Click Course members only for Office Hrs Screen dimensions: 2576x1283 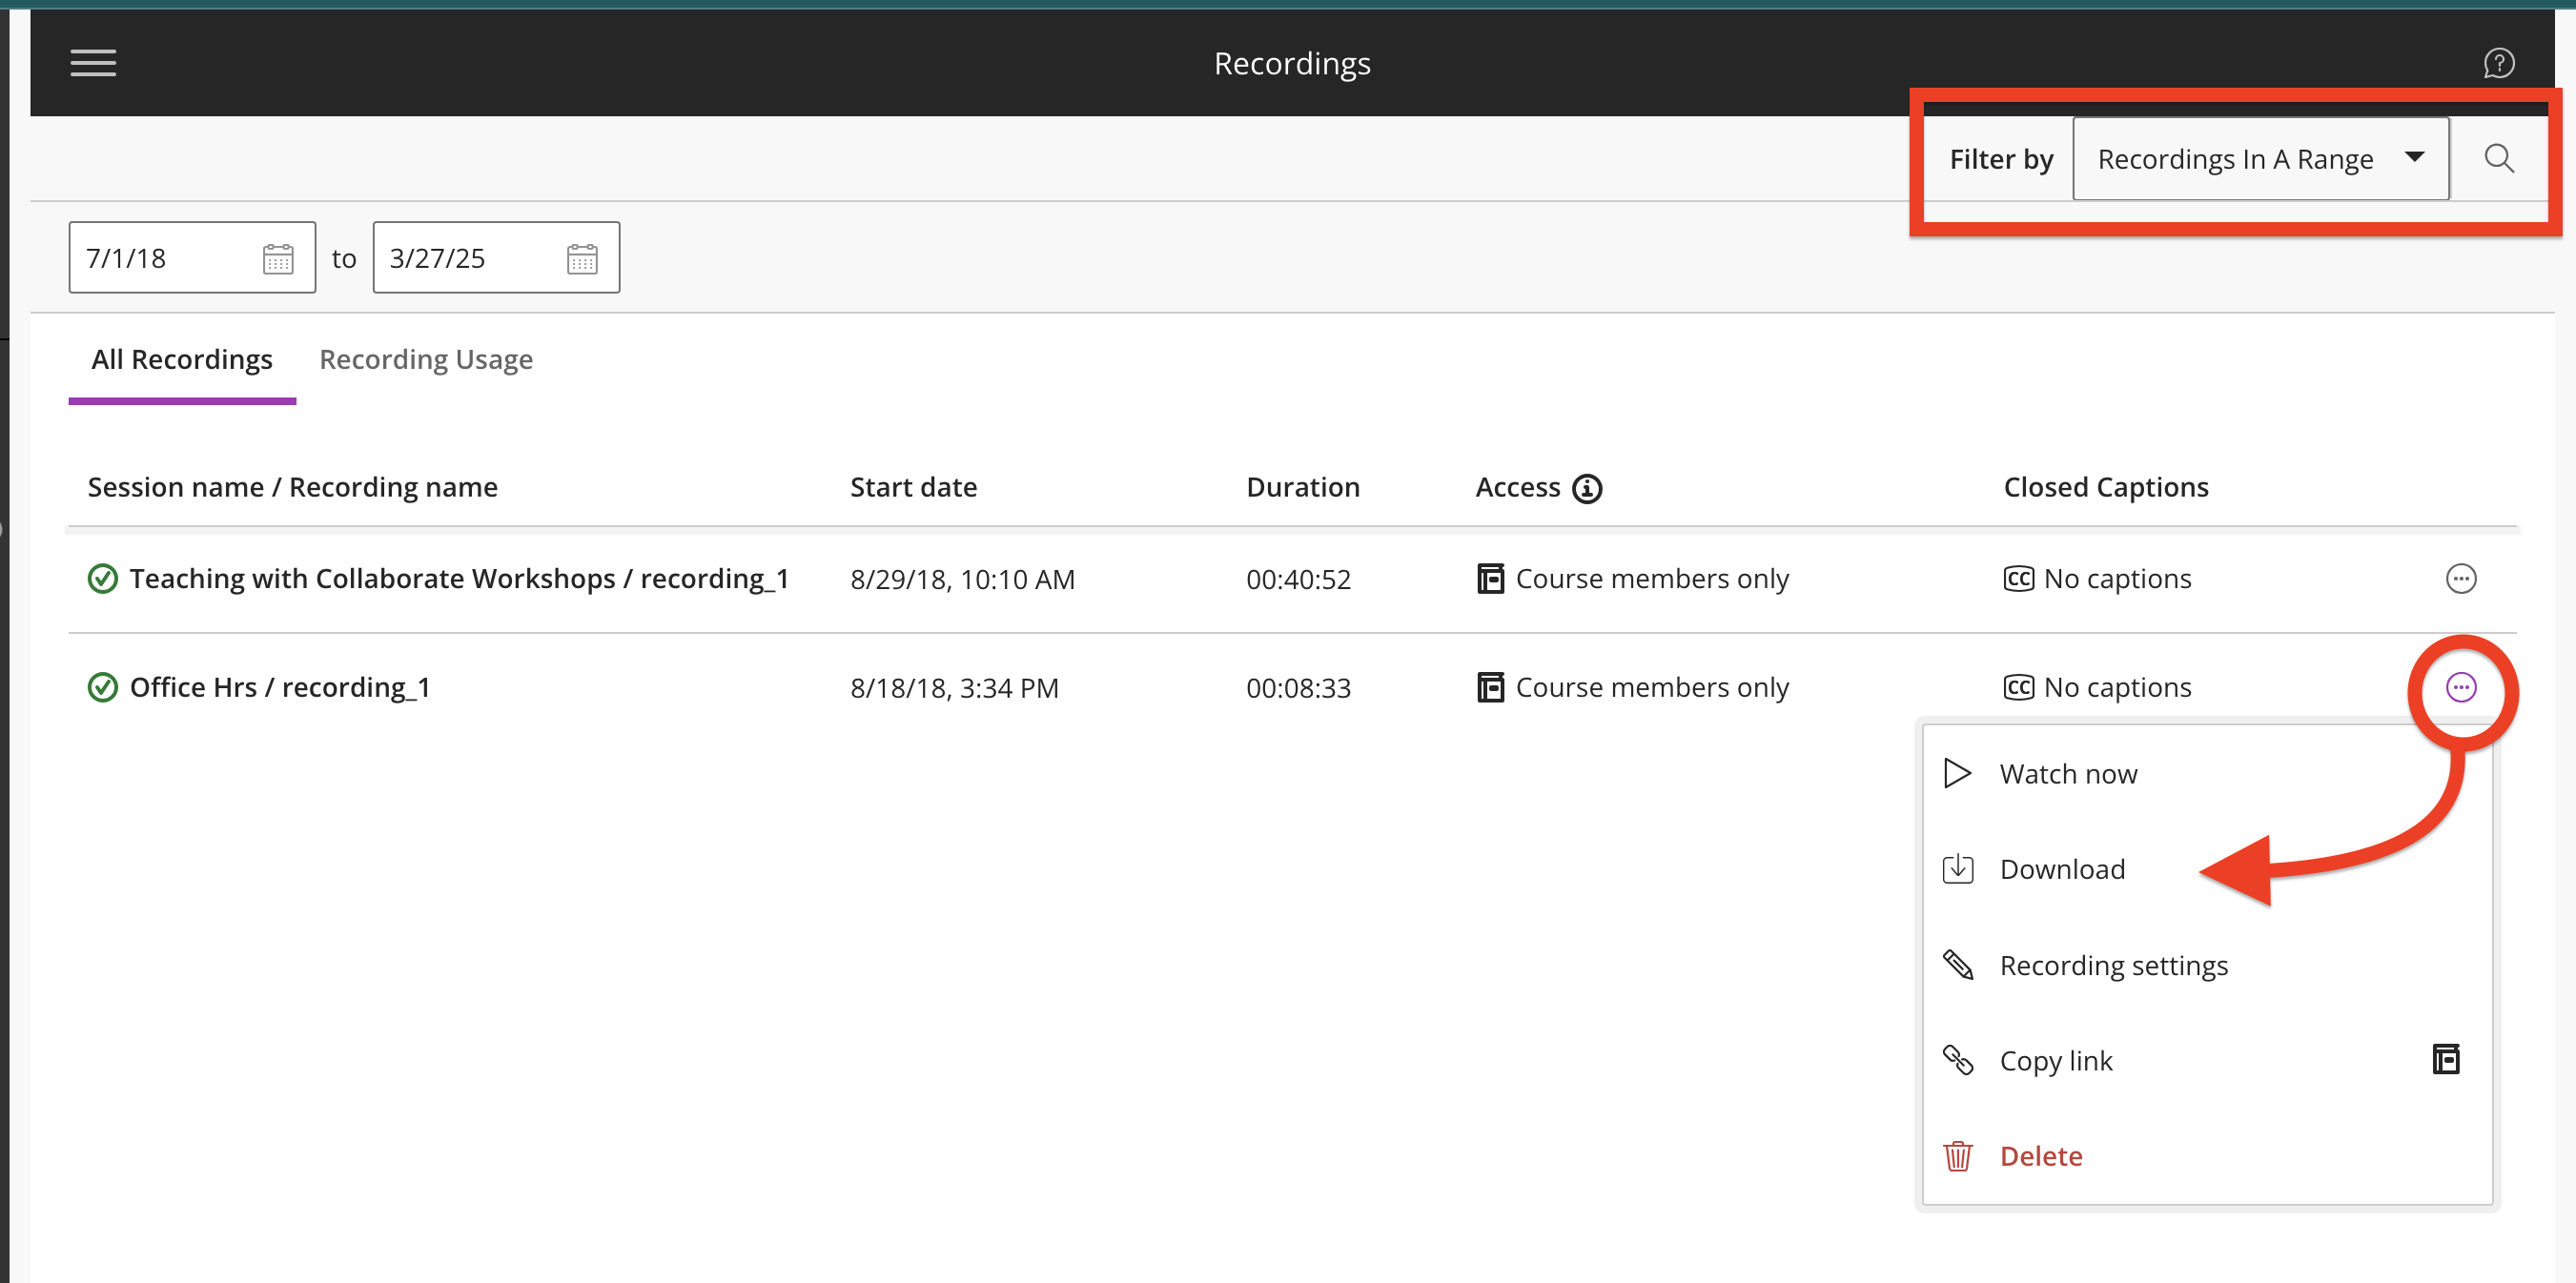tap(1652, 687)
